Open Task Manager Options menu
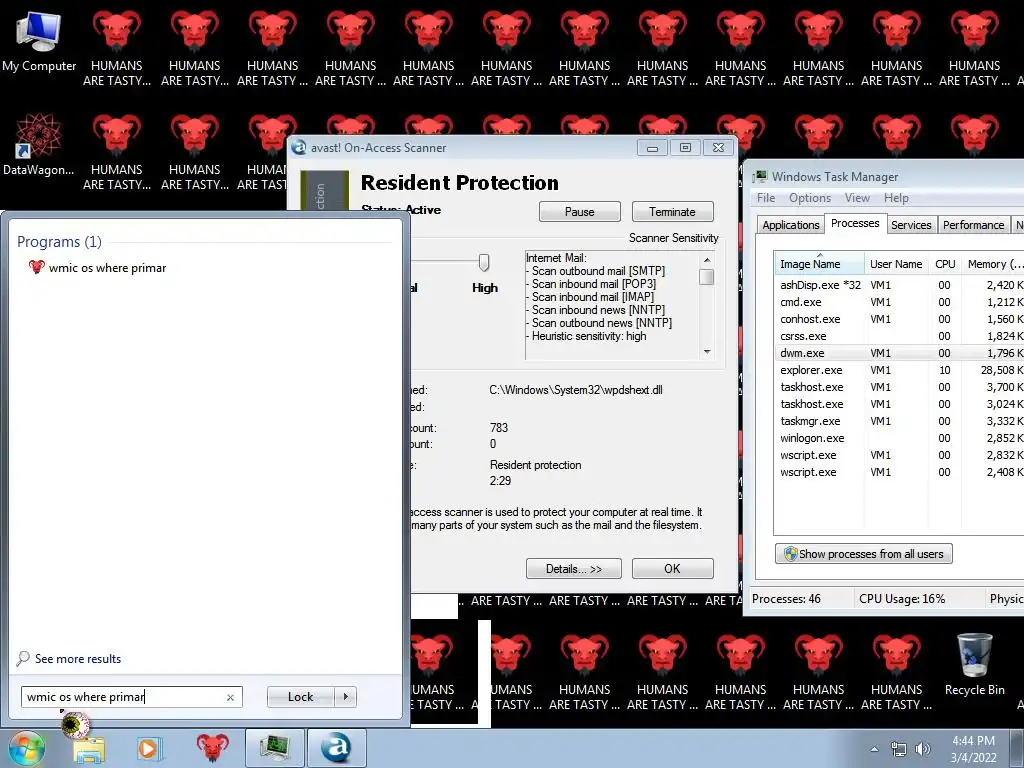 (810, 198)
